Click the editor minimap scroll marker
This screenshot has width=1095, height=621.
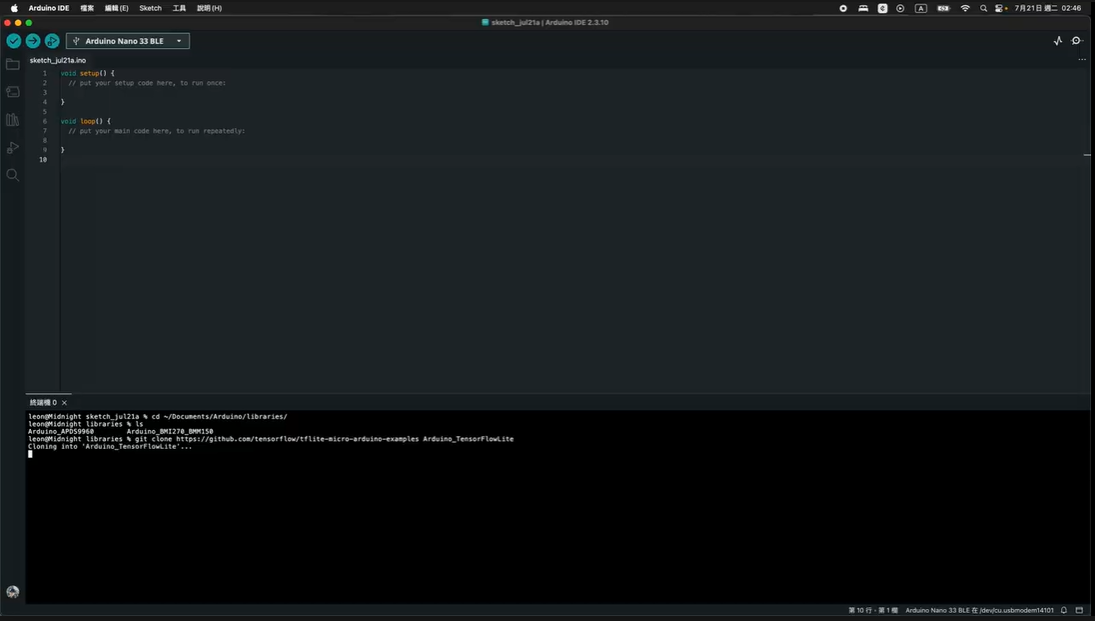coord(1087,155)
